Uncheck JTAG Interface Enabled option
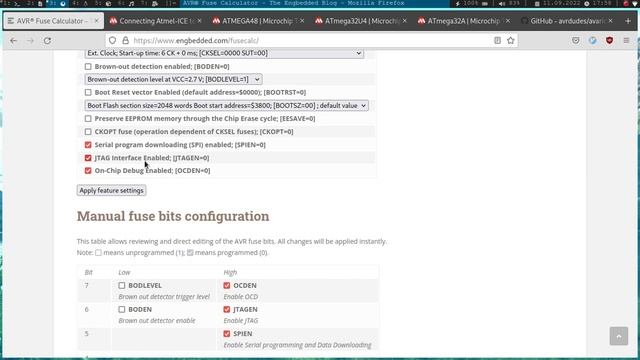This screenshot has height=360, width=640. (88, 158)
